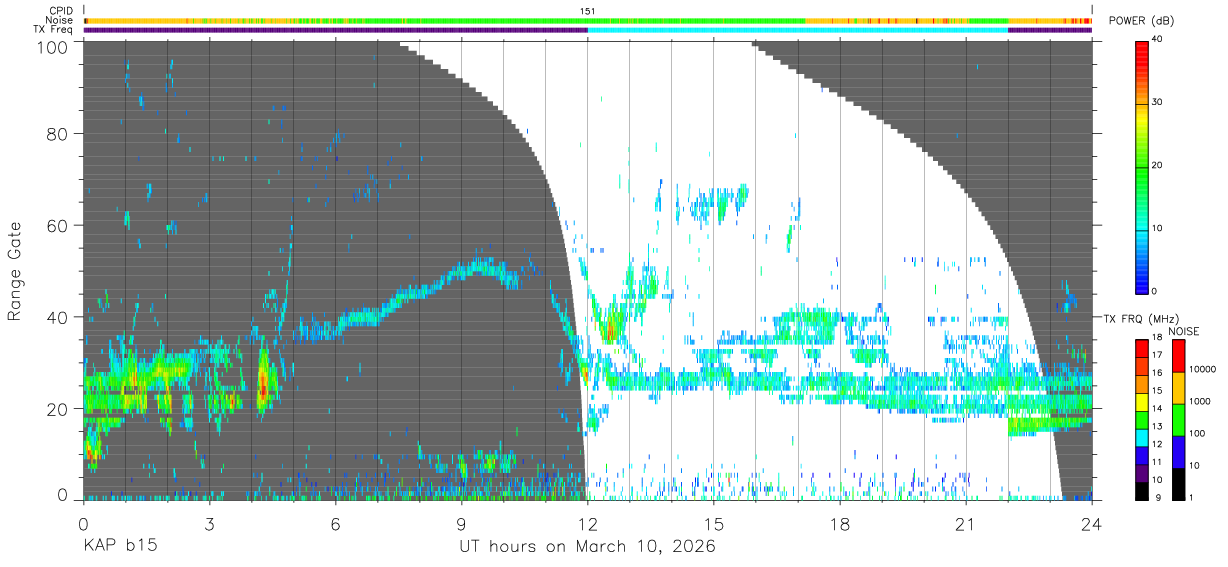Click the yellow swatch in TX FRQ legend
Screen dimensions: 1228x567
click(x=1142, y=402)
